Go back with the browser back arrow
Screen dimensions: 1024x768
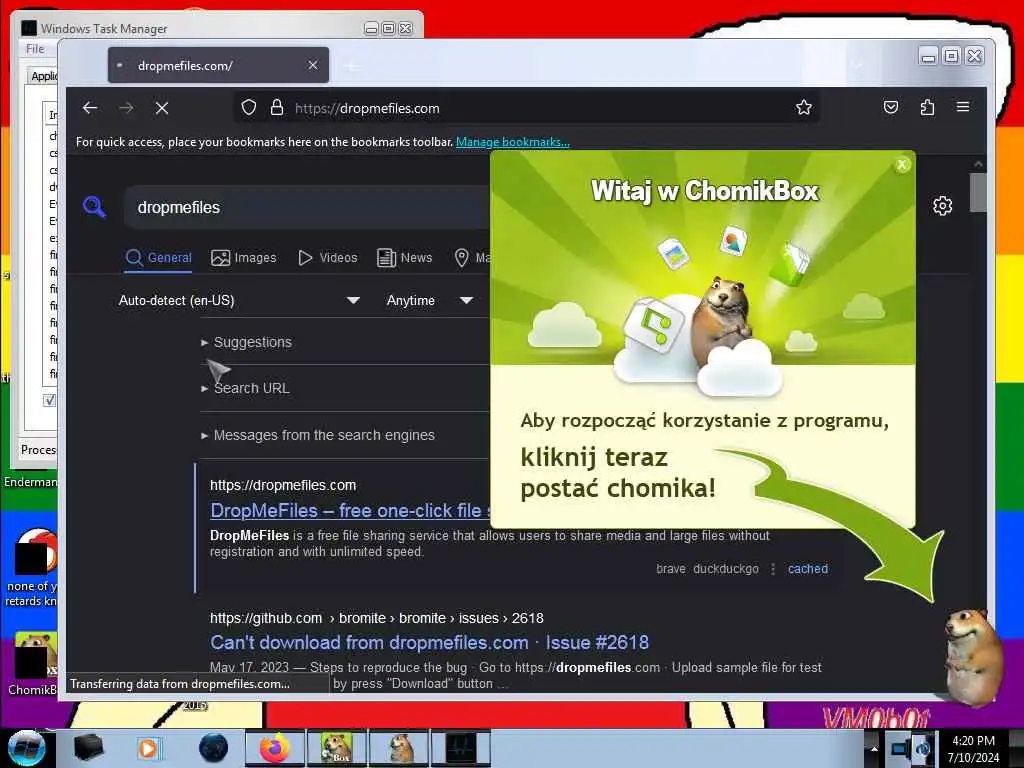point(90,108)
